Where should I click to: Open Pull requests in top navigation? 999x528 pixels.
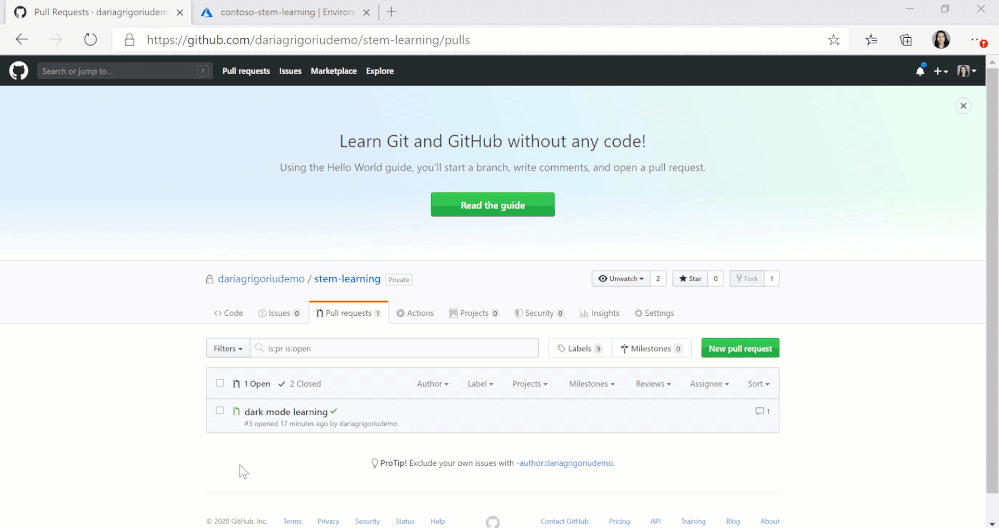pos(246,71)
